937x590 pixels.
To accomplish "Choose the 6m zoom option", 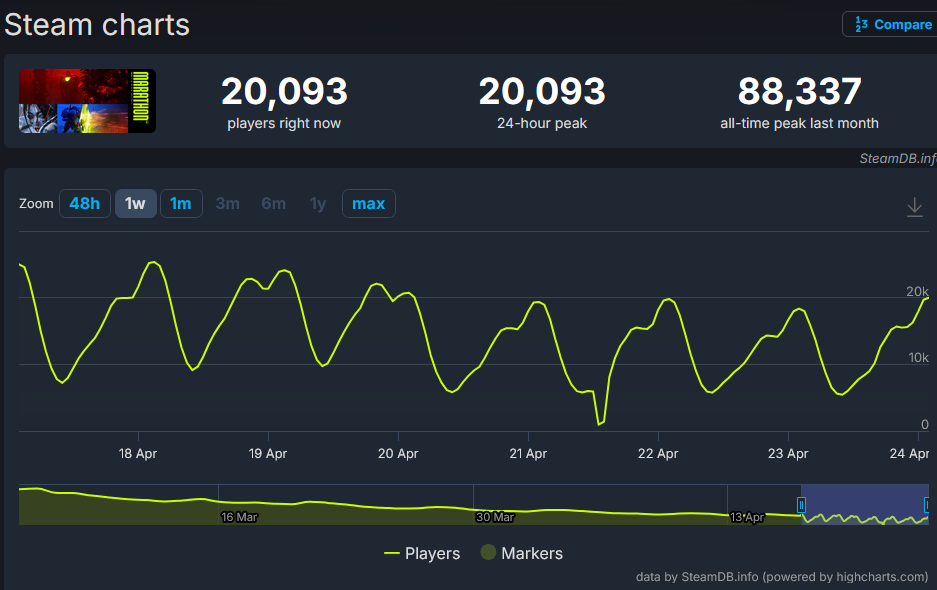I will point(273,204).
